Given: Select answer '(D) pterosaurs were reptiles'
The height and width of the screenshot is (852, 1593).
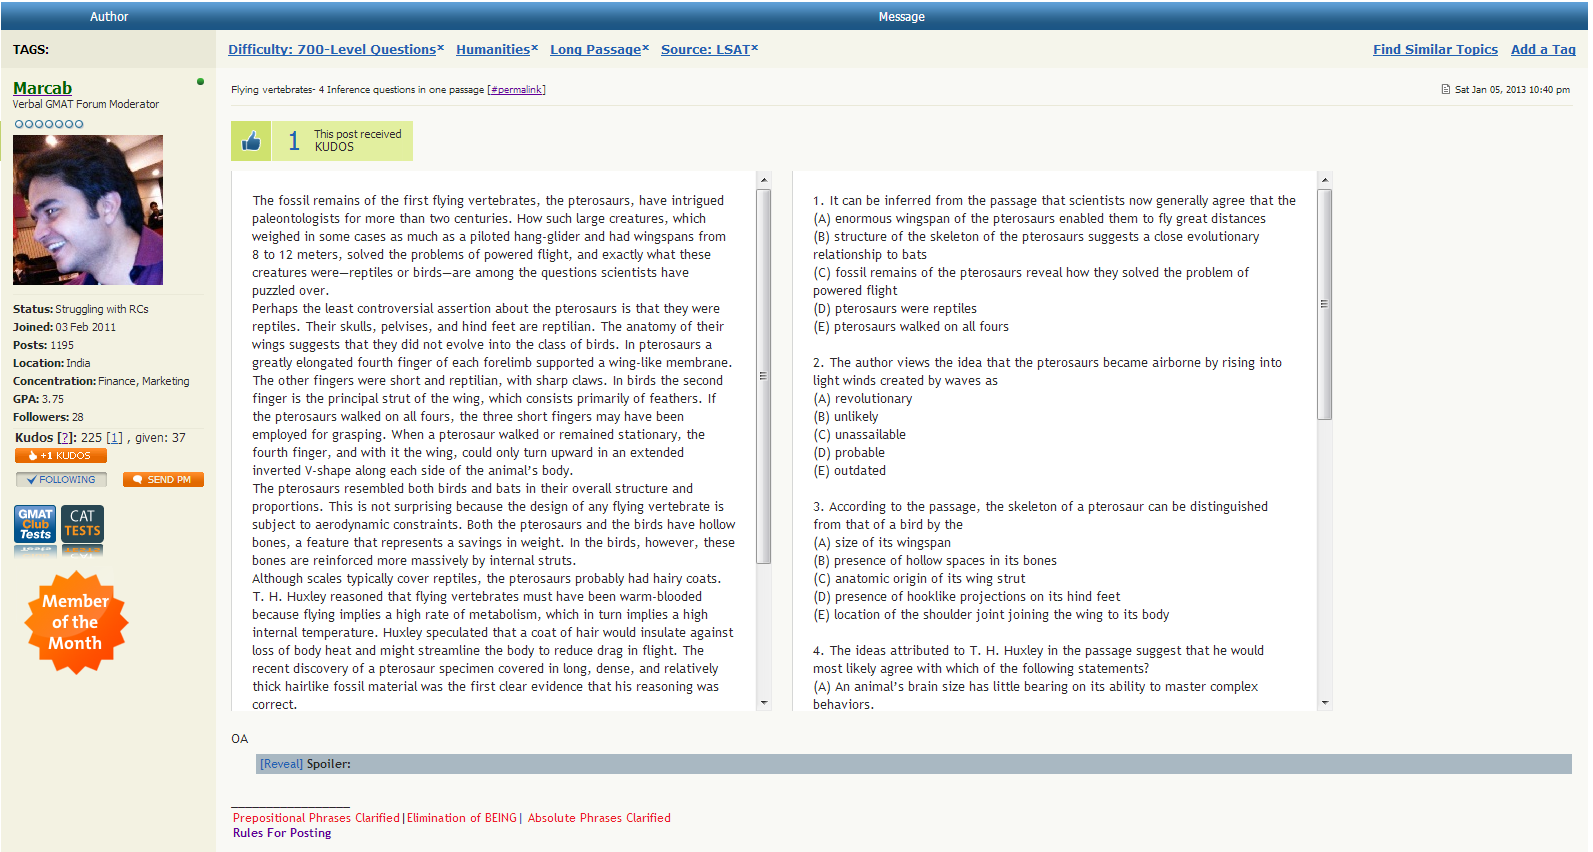Looking at the screenshot, I should tap(895, 309).
